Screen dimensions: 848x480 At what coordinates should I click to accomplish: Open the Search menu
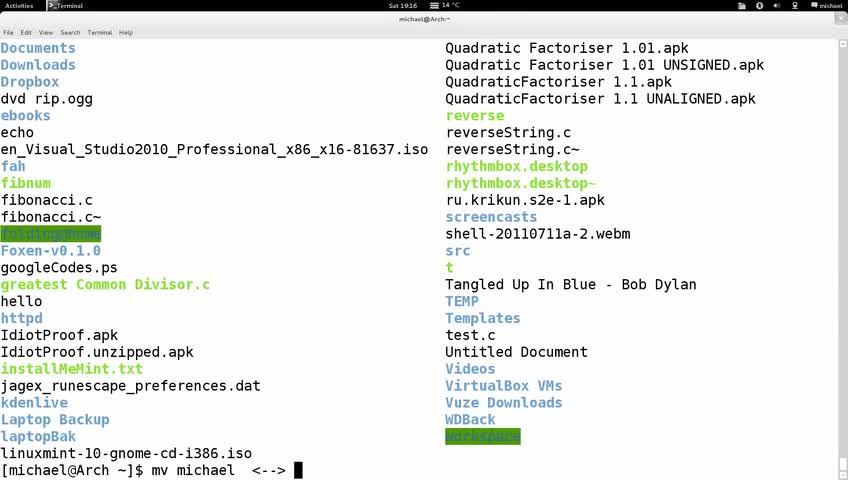tap(70, 32)
